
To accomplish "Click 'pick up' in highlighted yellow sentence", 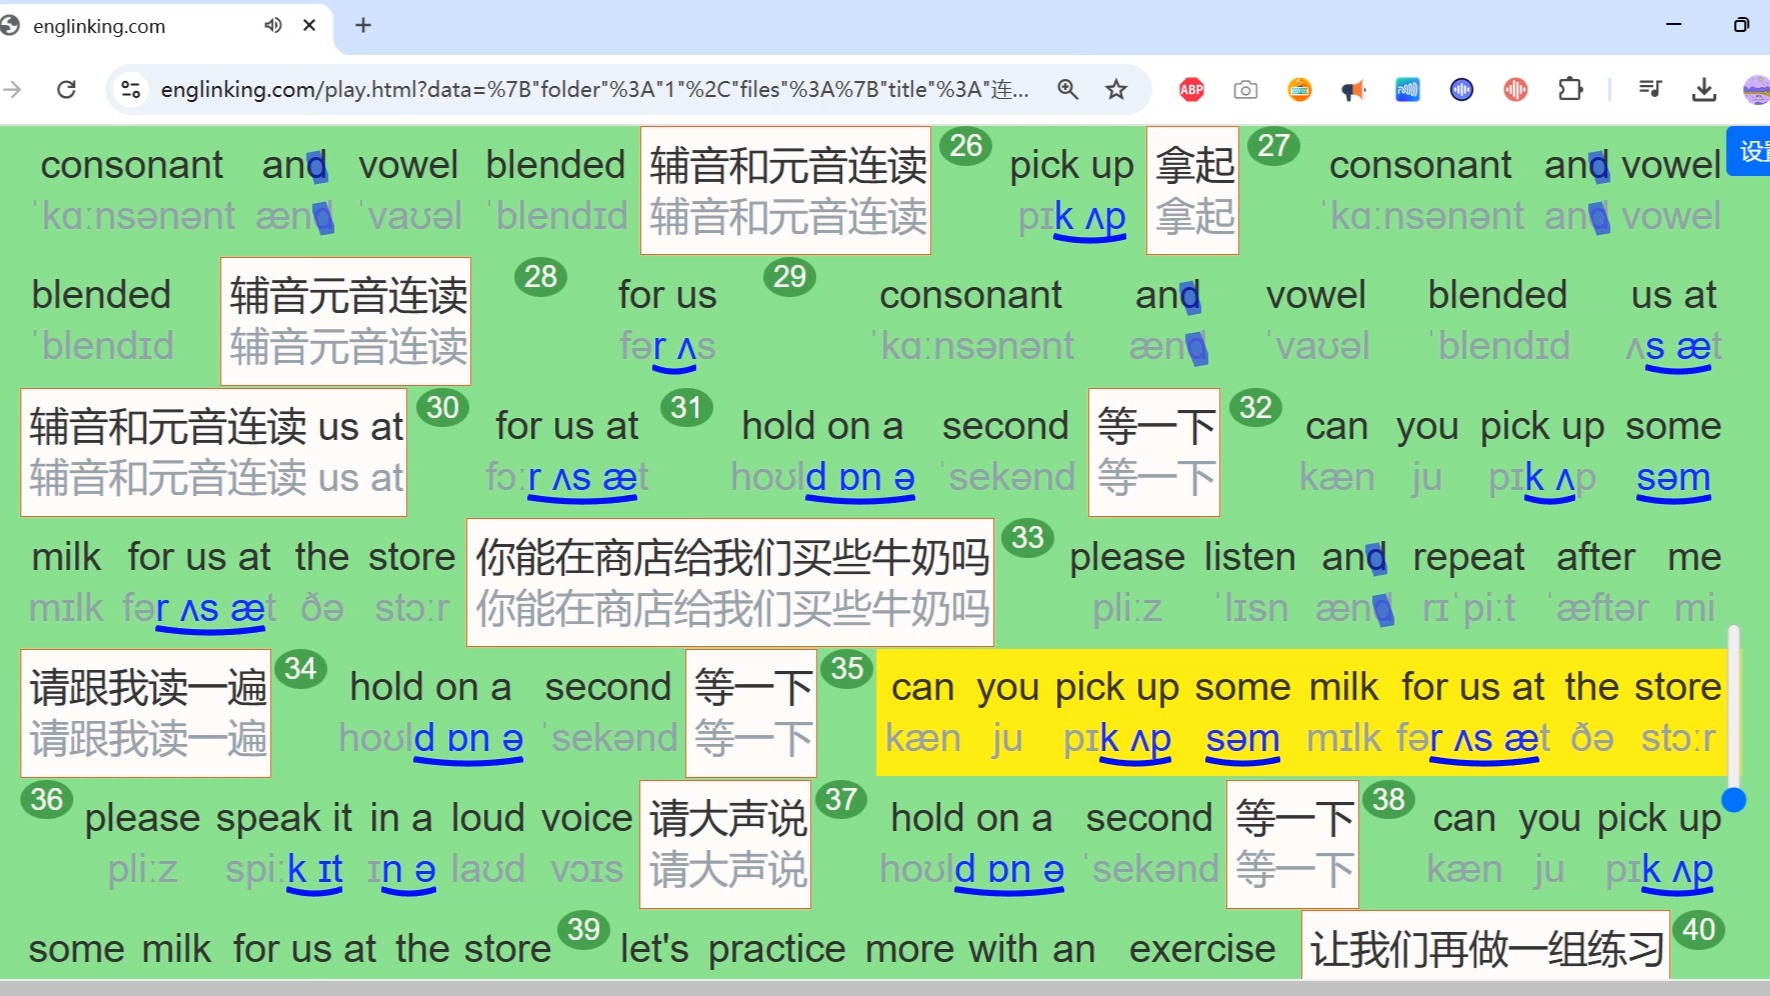I will tap(1117, 688).
